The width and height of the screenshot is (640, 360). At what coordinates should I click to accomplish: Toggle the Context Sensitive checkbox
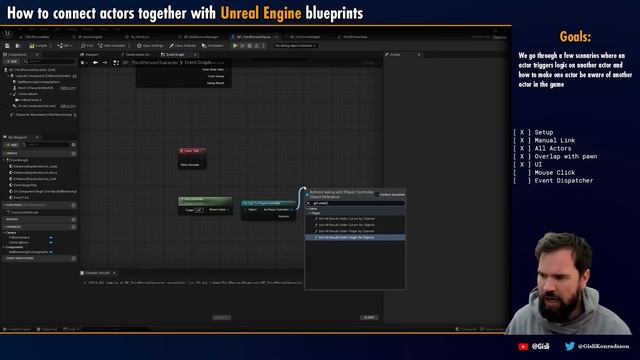click(377, 195)
